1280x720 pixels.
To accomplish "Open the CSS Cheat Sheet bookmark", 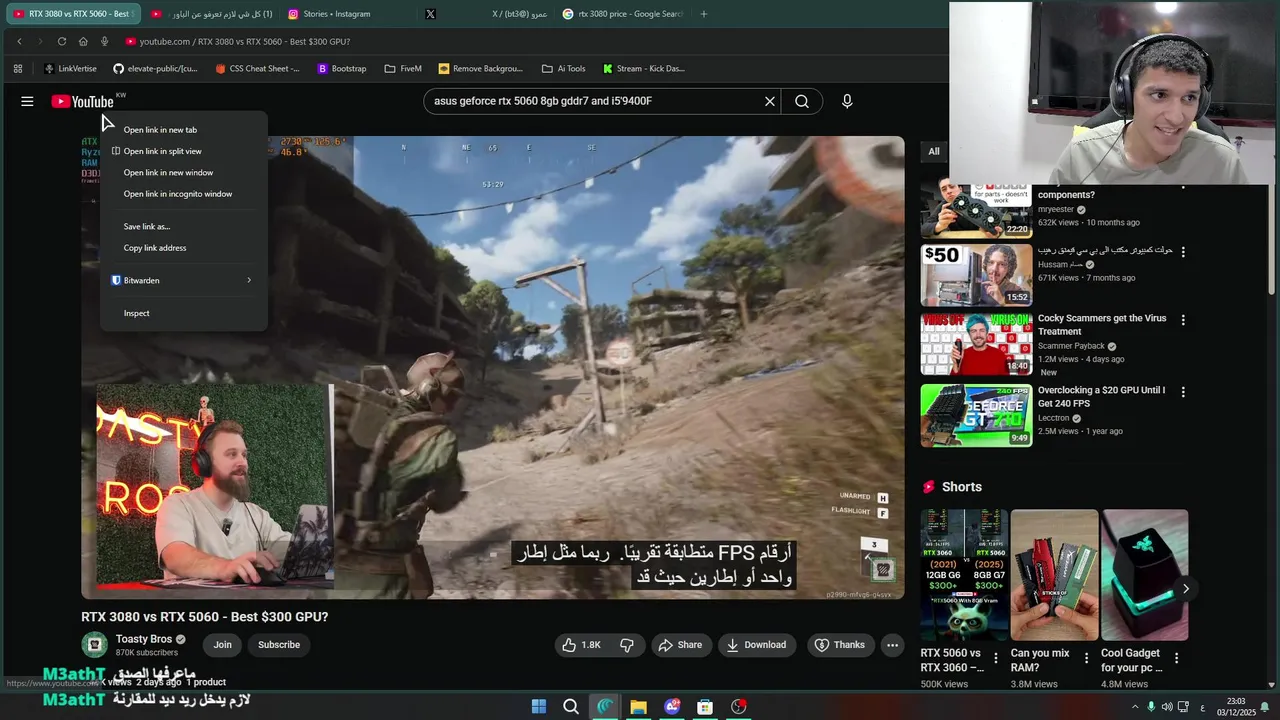I will [258, 69].
